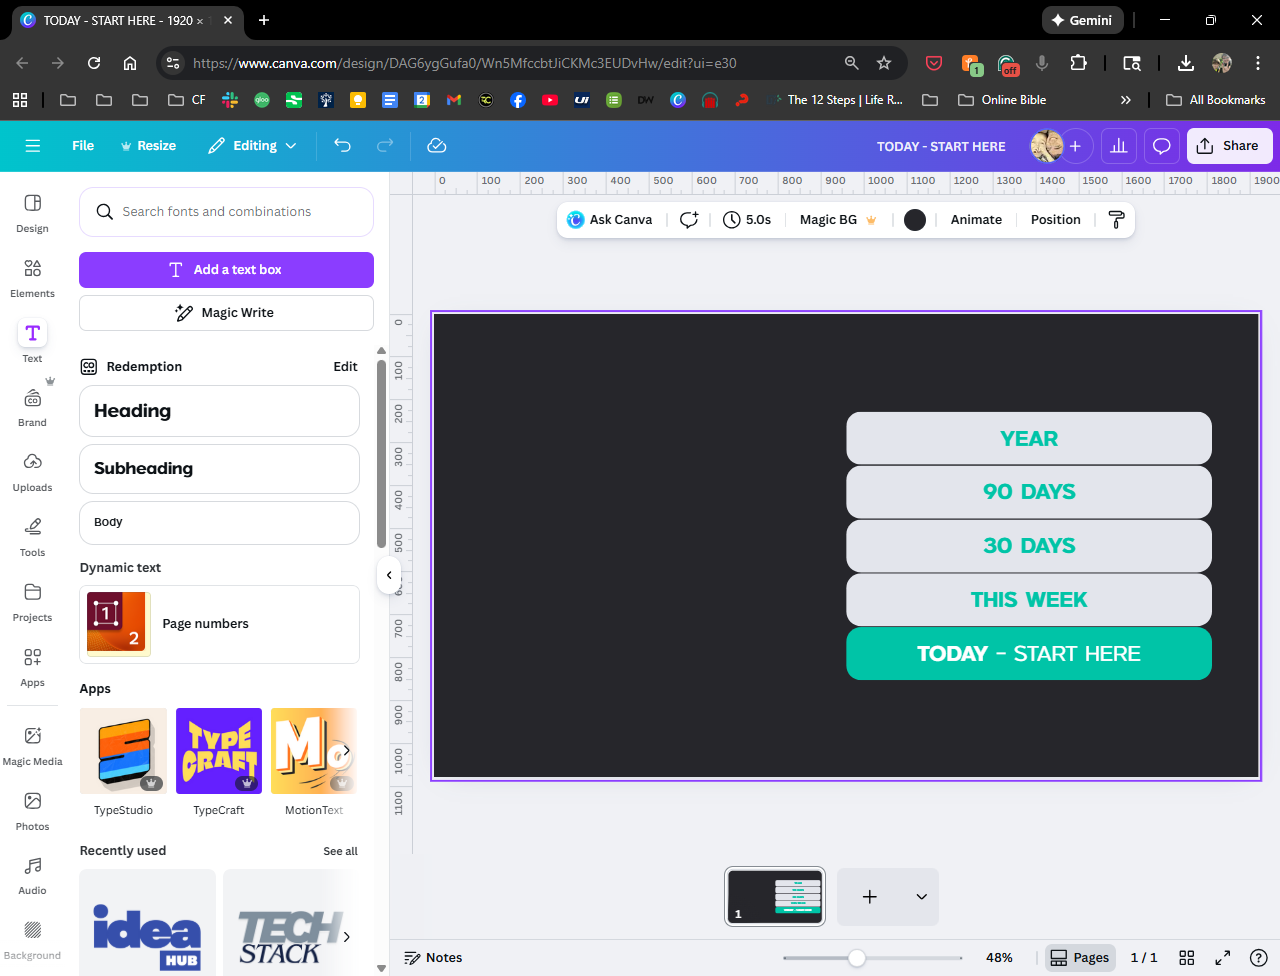Click the dark background color swatch
The image size is (1280, 976).
tap(914, 220)
